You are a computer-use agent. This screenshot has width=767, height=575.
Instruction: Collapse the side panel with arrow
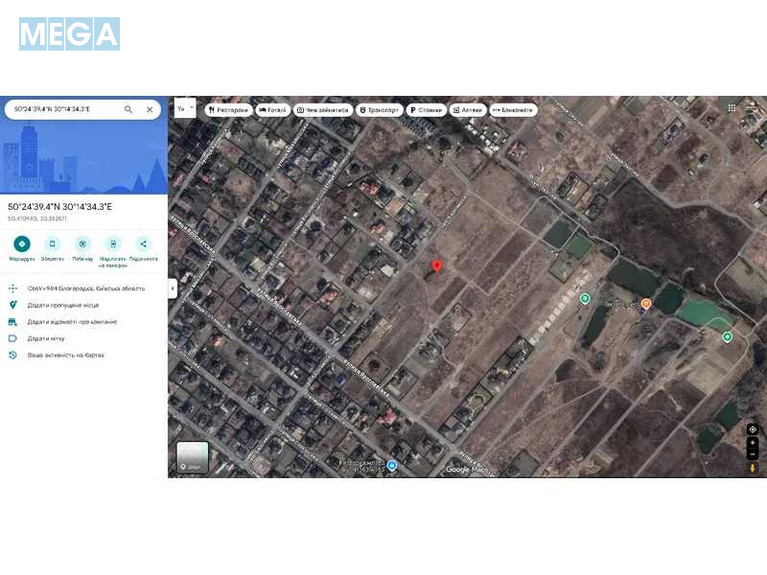tap(172, 288)
